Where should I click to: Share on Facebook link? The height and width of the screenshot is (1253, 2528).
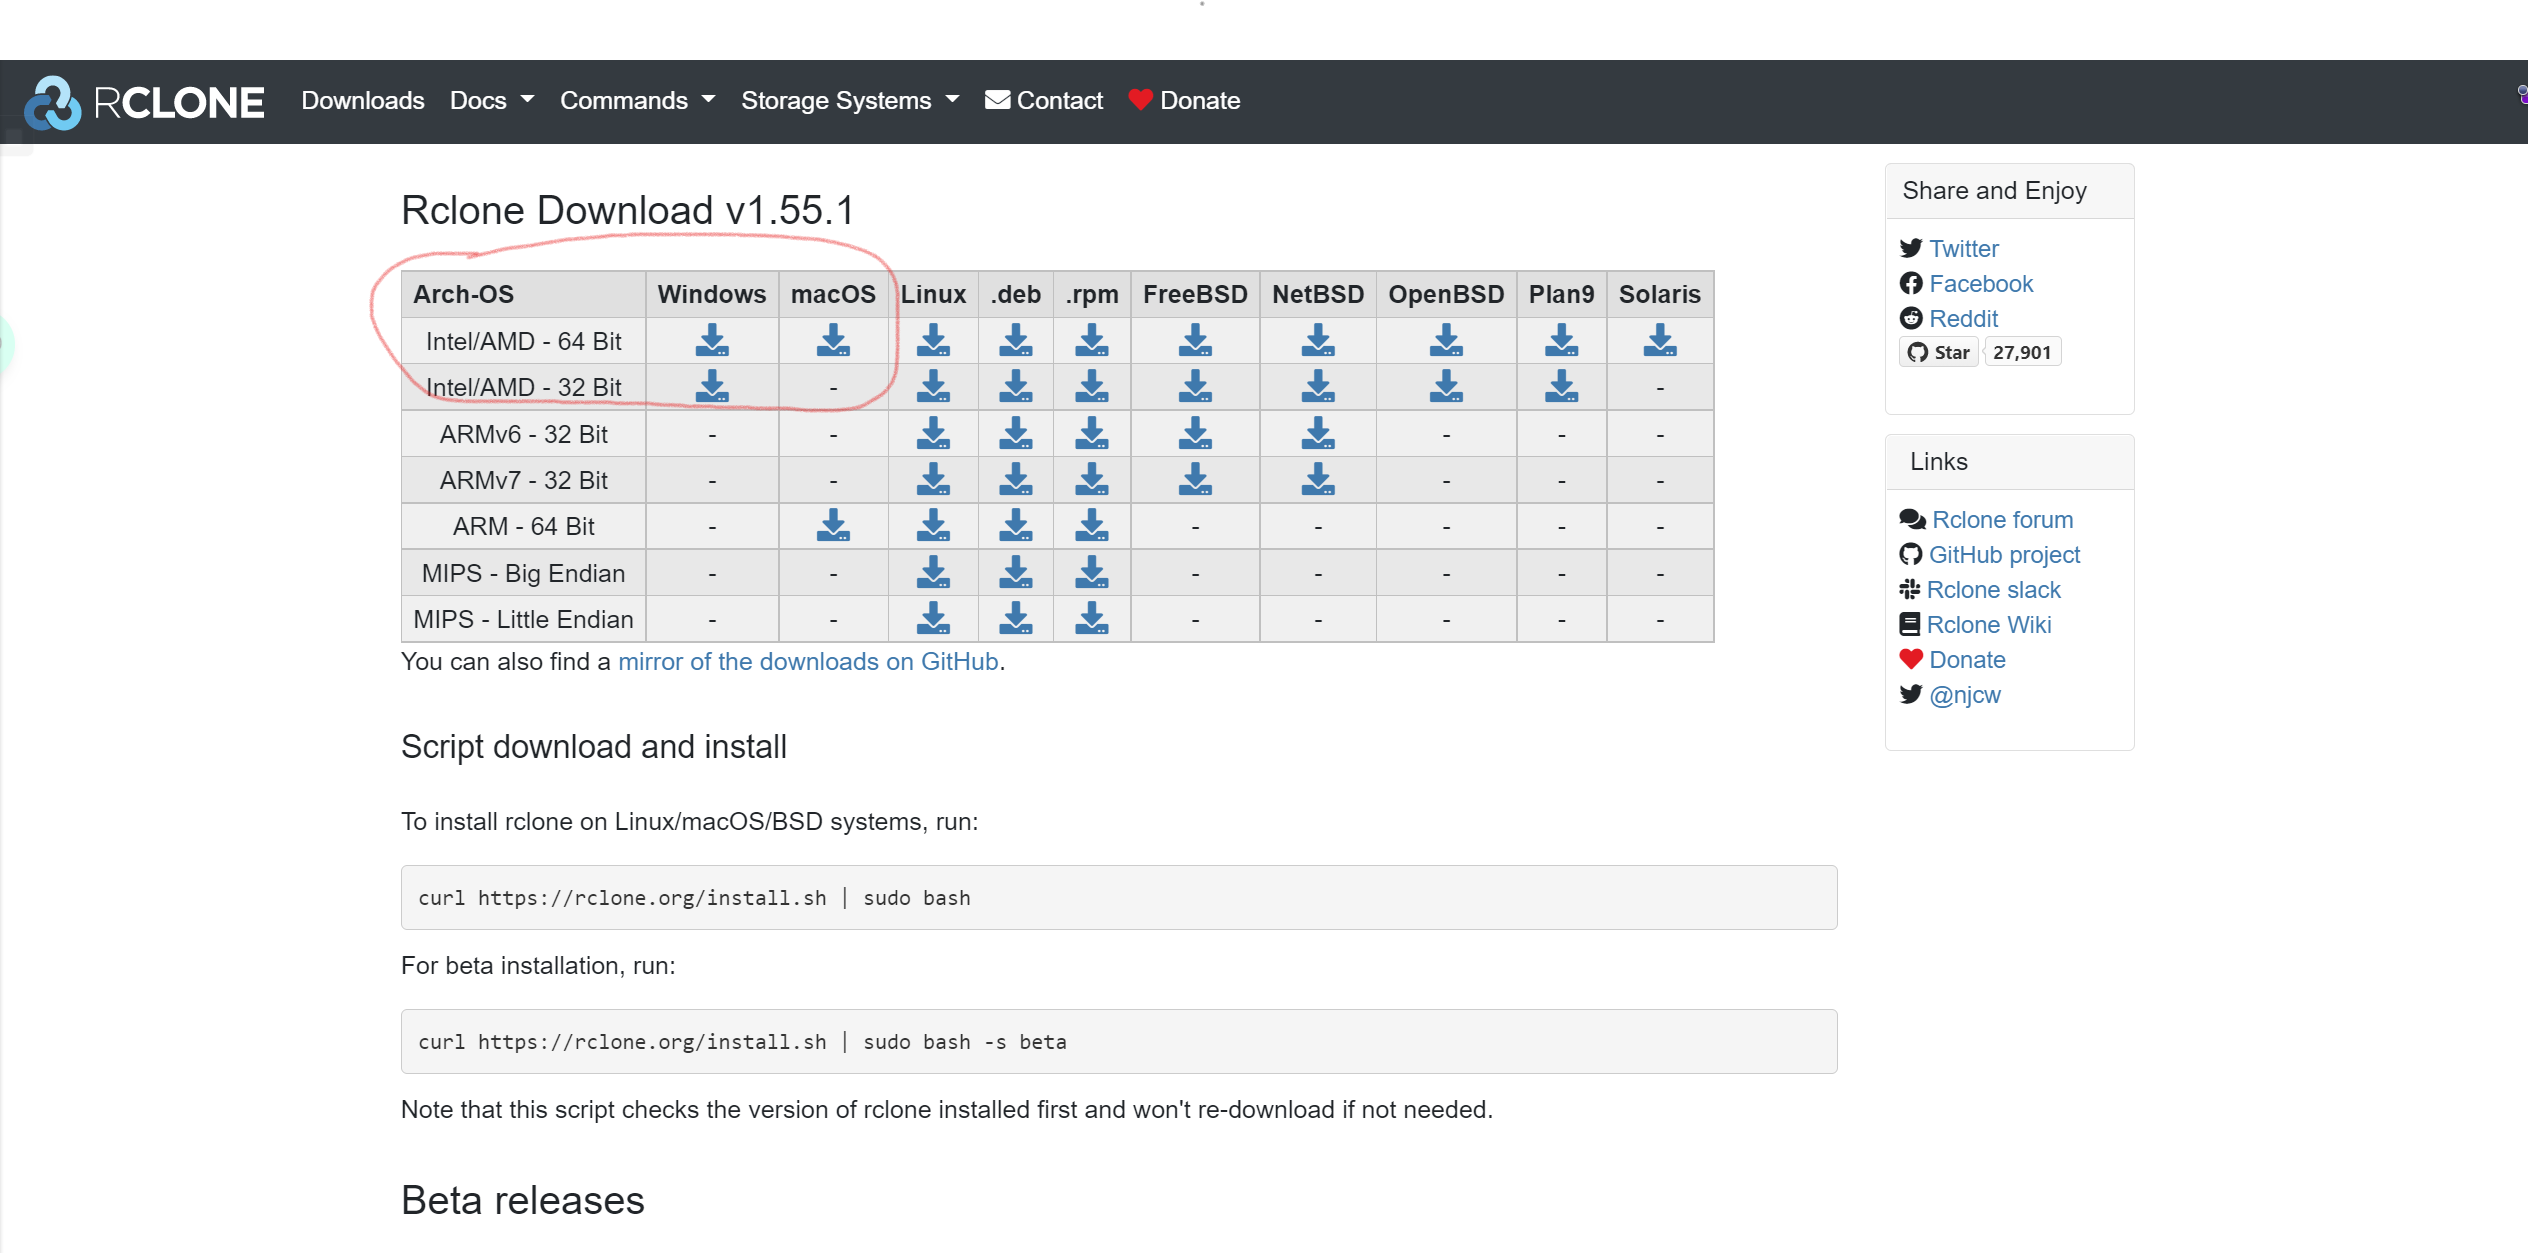click(x=1980, y=284)
